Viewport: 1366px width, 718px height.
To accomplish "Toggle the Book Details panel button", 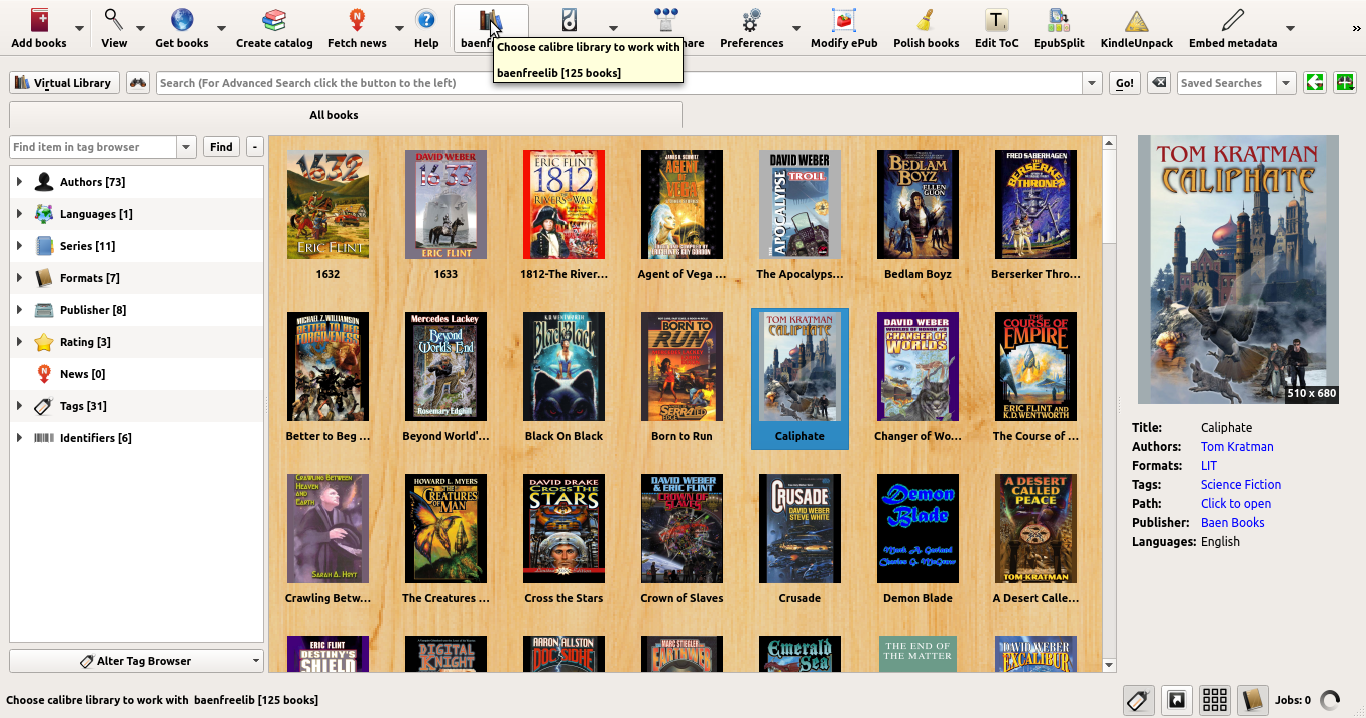I will click(x=1253, y=700).
